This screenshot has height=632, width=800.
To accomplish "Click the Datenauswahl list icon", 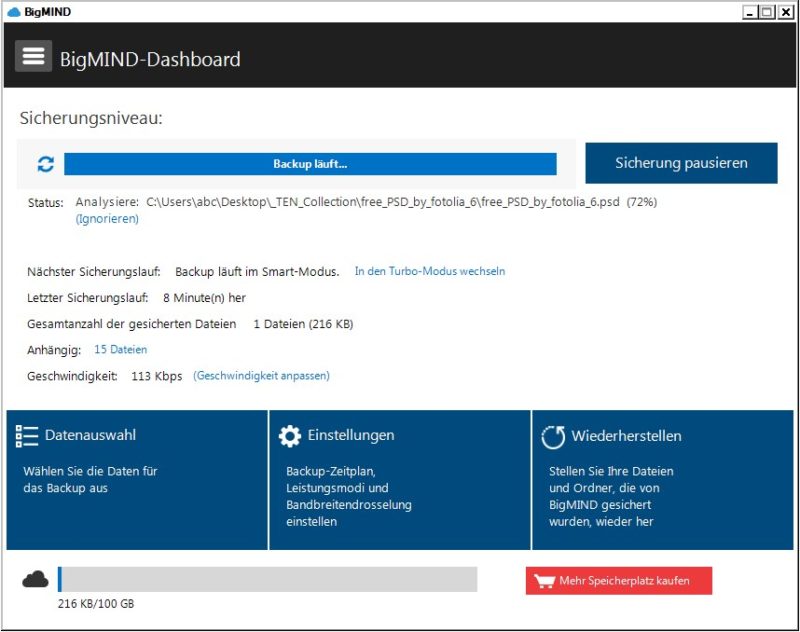I will click(27, 436).
